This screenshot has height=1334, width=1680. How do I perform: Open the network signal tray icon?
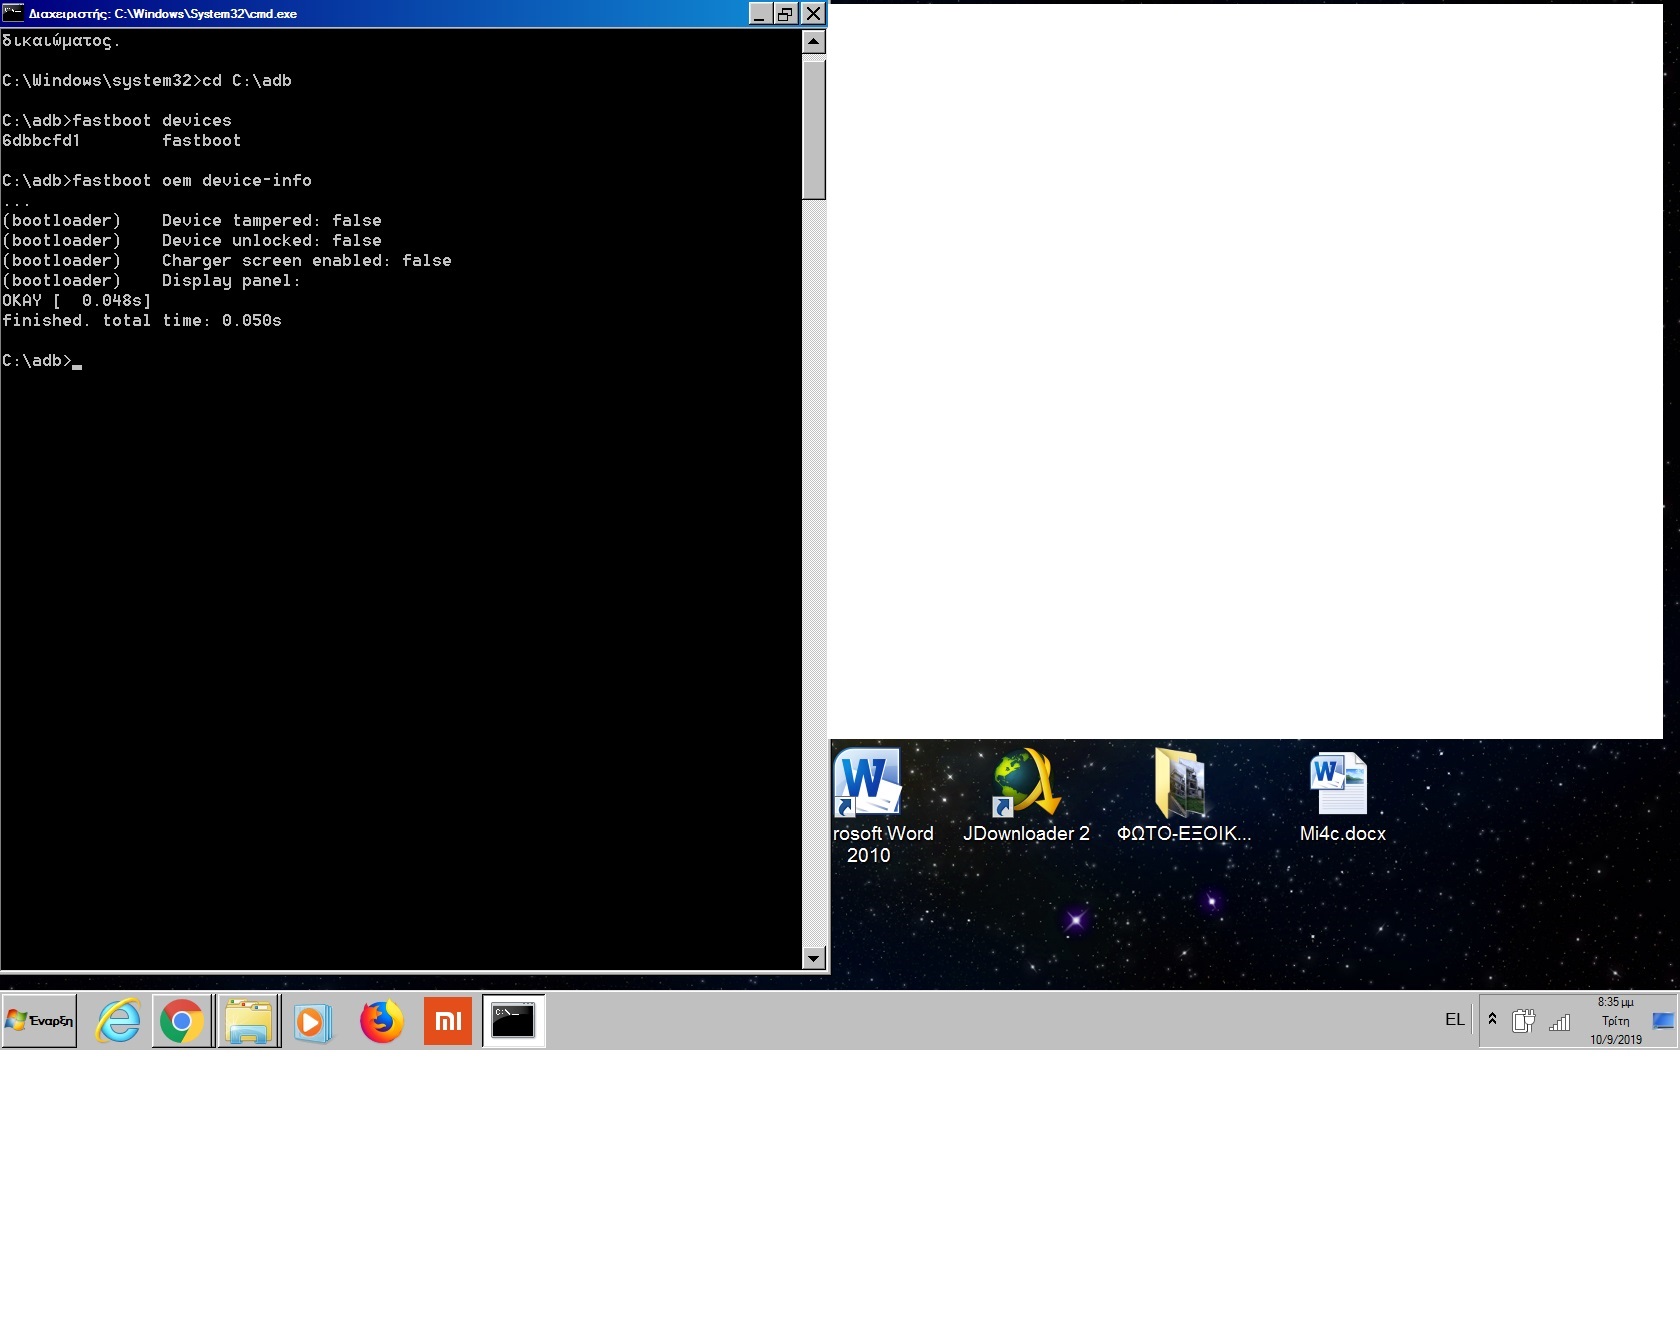(1559, 1021)
